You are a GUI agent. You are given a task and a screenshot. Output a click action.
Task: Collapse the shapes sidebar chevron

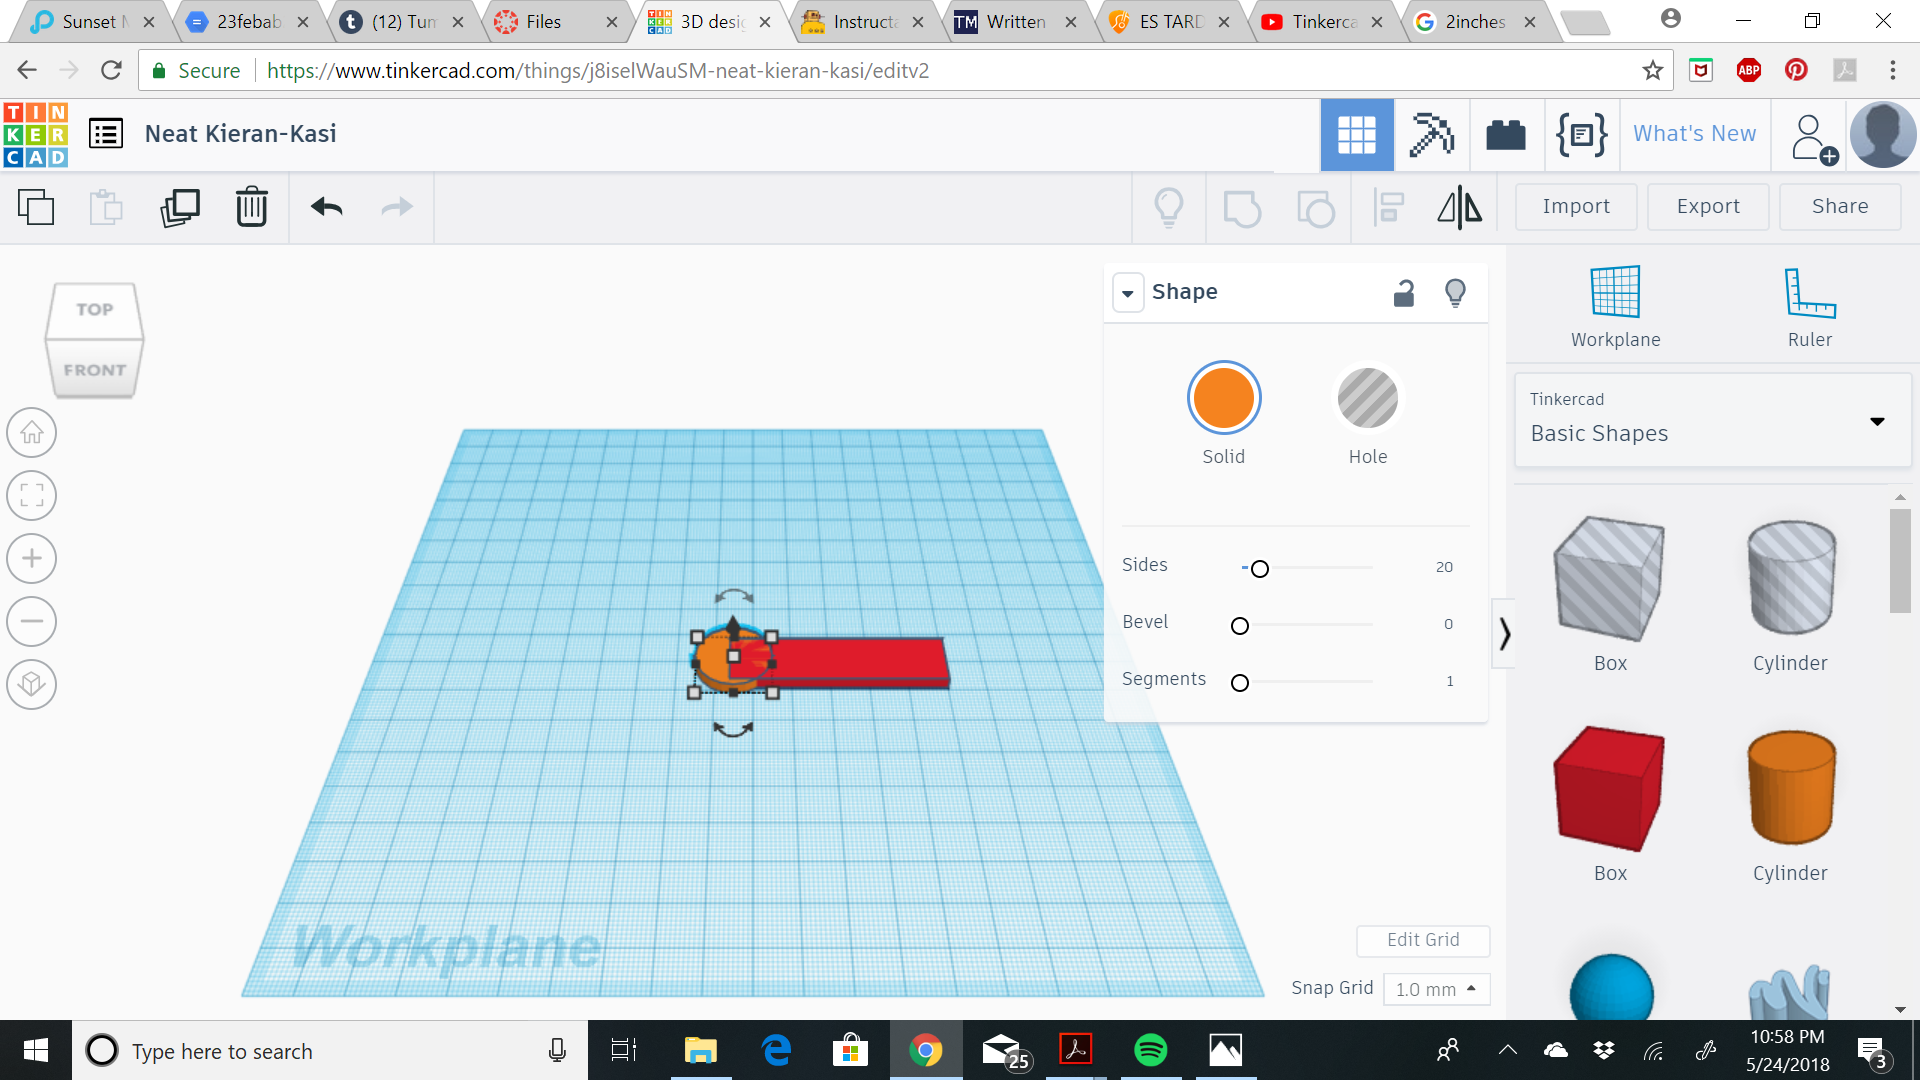pos(1503,634)
